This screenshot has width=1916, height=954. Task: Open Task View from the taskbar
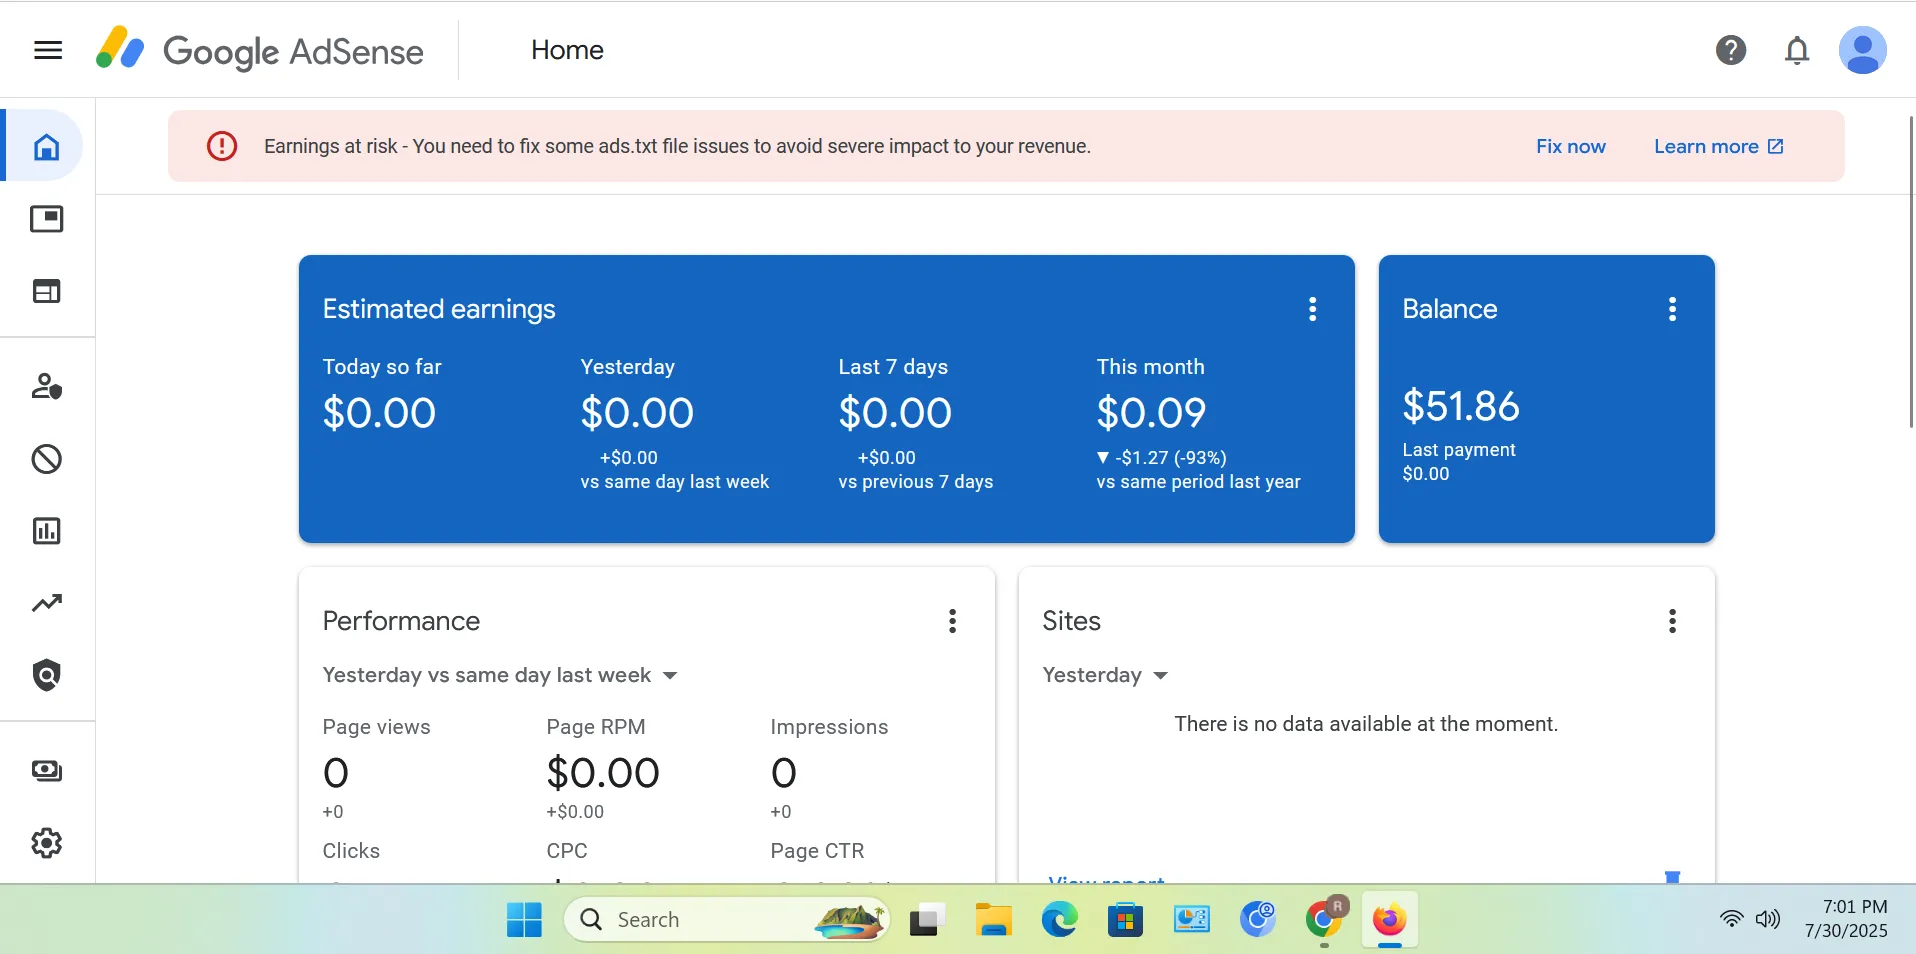tap(927, 920)
